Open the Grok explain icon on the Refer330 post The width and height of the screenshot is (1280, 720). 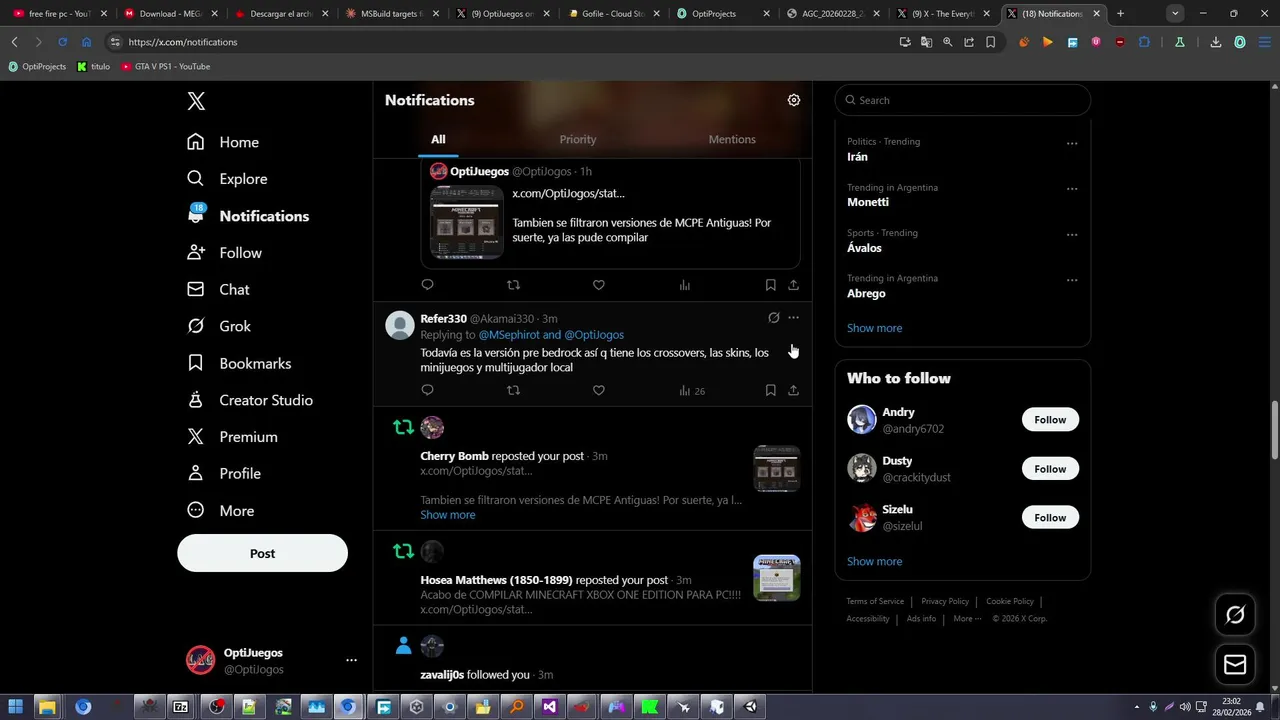[x=773, y=318]
